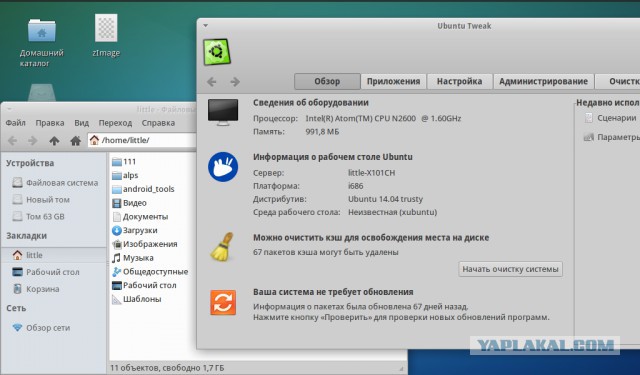The width and height of the screenshot is (640, 375).
Task: Click the Xubuntu mouse desktop info icon
Action: (223, 166)
